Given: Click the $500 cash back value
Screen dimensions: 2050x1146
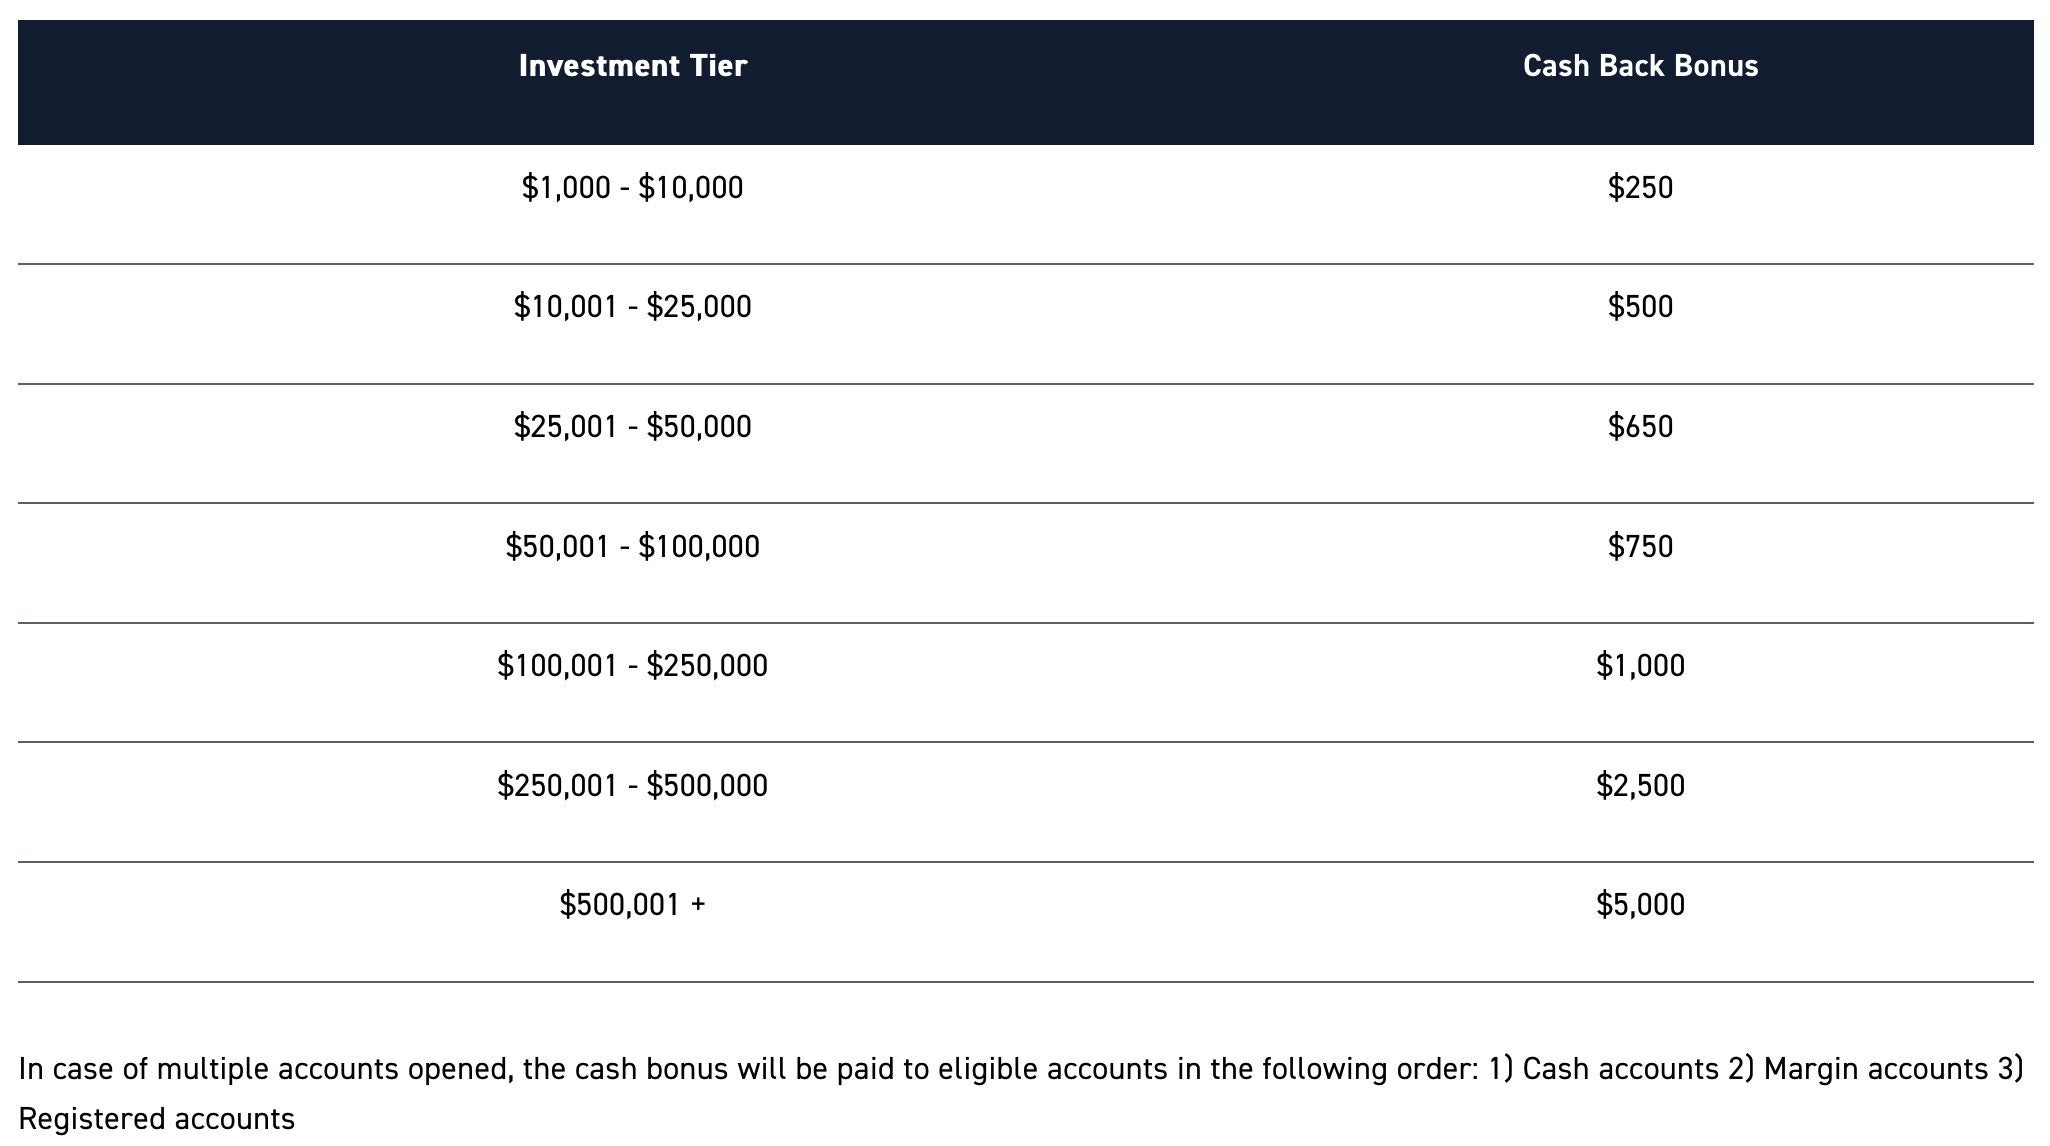Looking at the screenshot, I should 1640,307.
